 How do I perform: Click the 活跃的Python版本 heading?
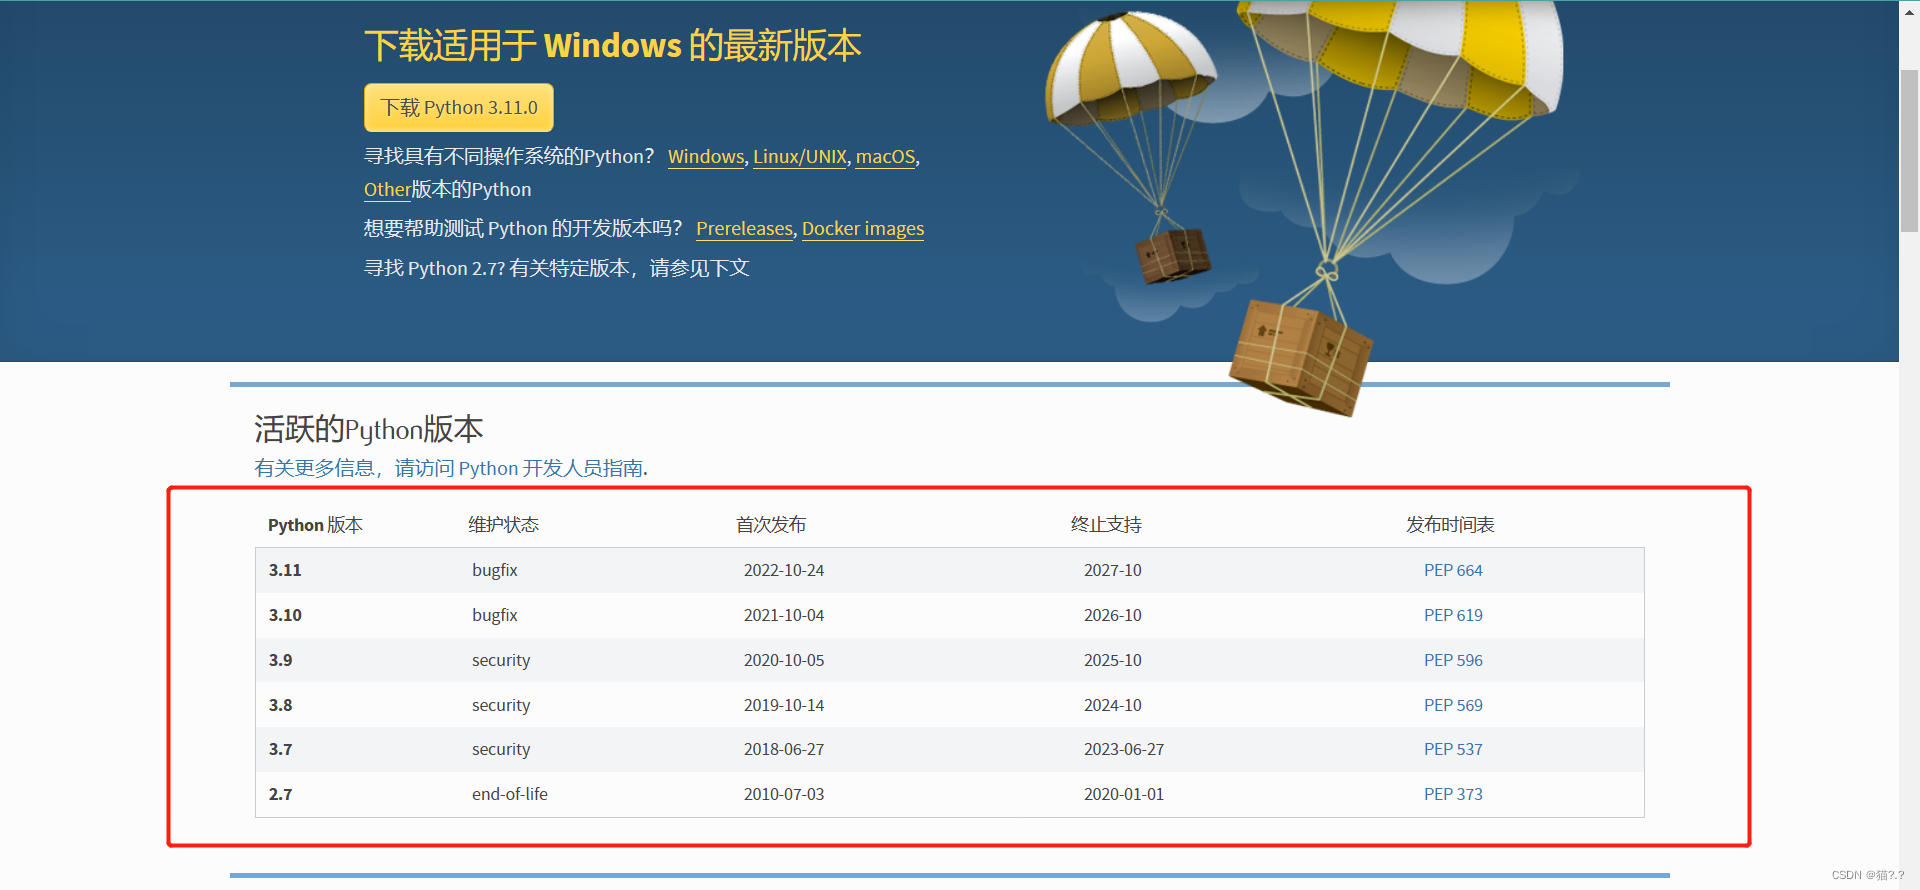pyautogui.click(x=369, y=430)
